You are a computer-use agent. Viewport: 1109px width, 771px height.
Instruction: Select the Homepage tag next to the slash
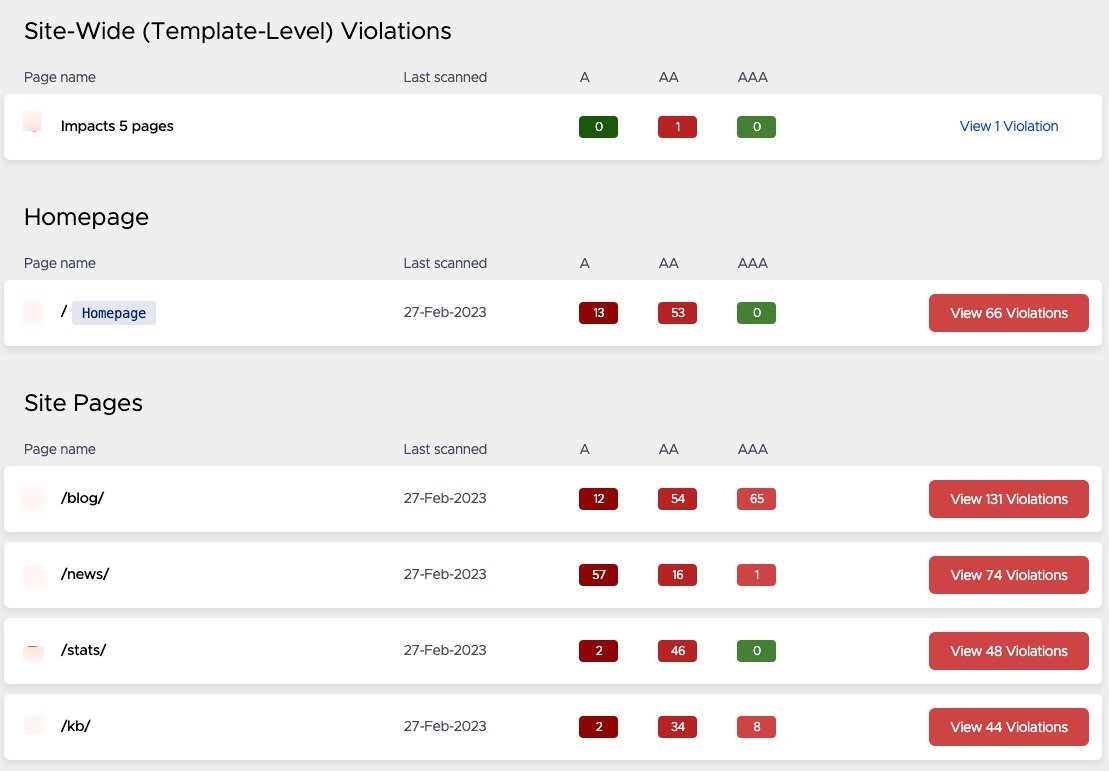pyautogui.click(x=113, y=312)
